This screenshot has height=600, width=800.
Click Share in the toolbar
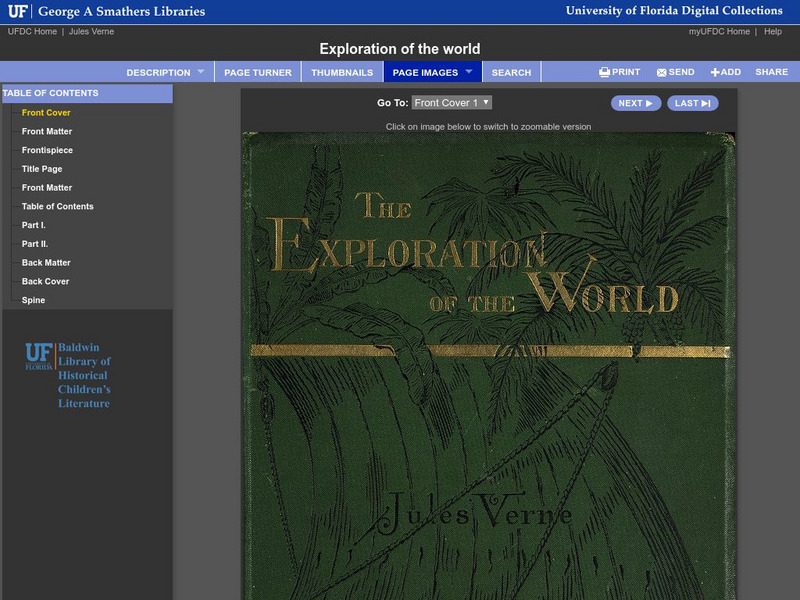pos(772,71)
